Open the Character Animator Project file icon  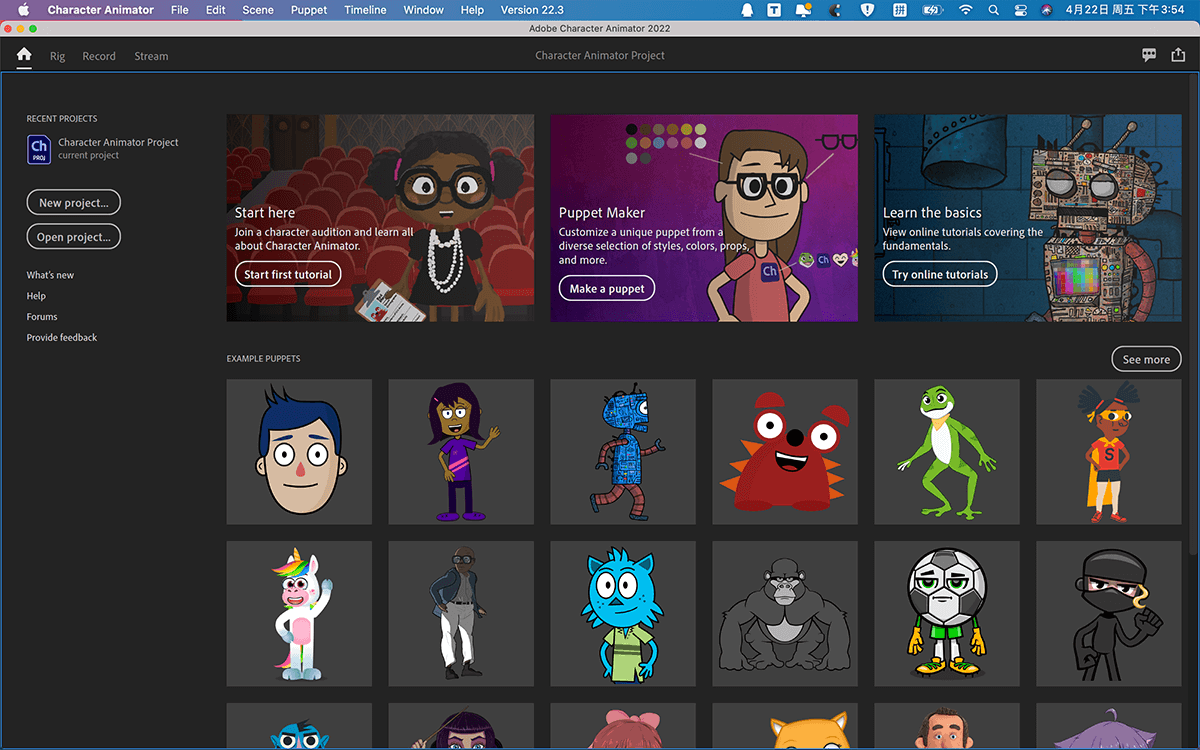(x=38, y=149)
